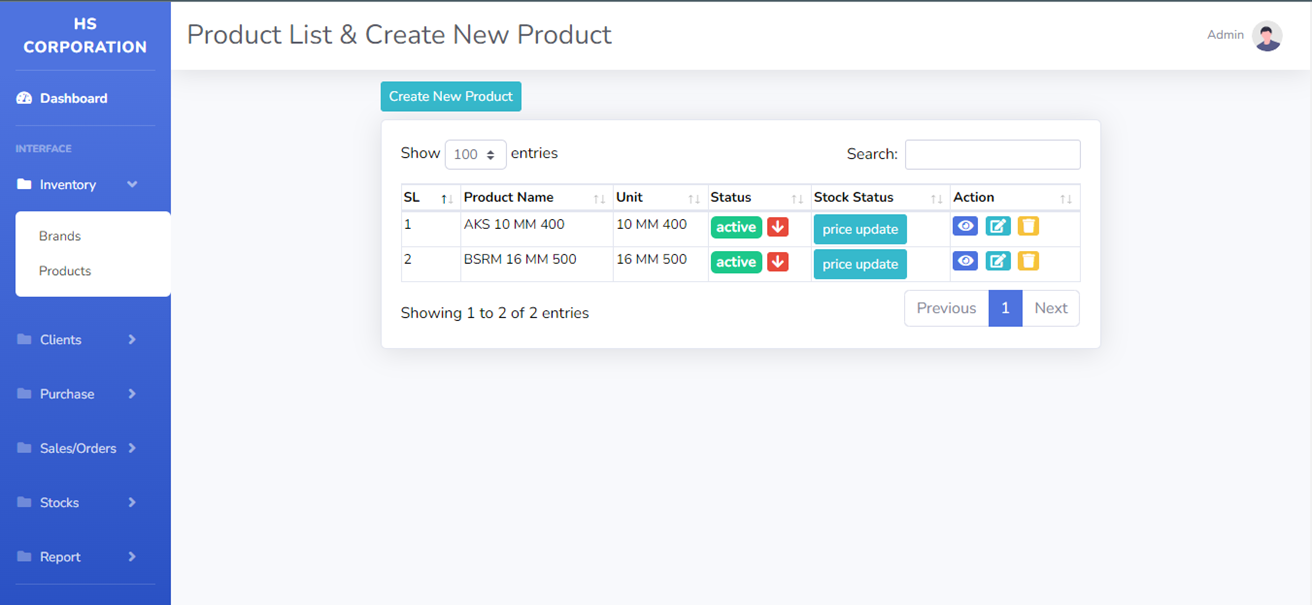The width and height of the screenshot is (1312, 605).
Task: Open Products submenu item
Action: click(x=65, y=271)
